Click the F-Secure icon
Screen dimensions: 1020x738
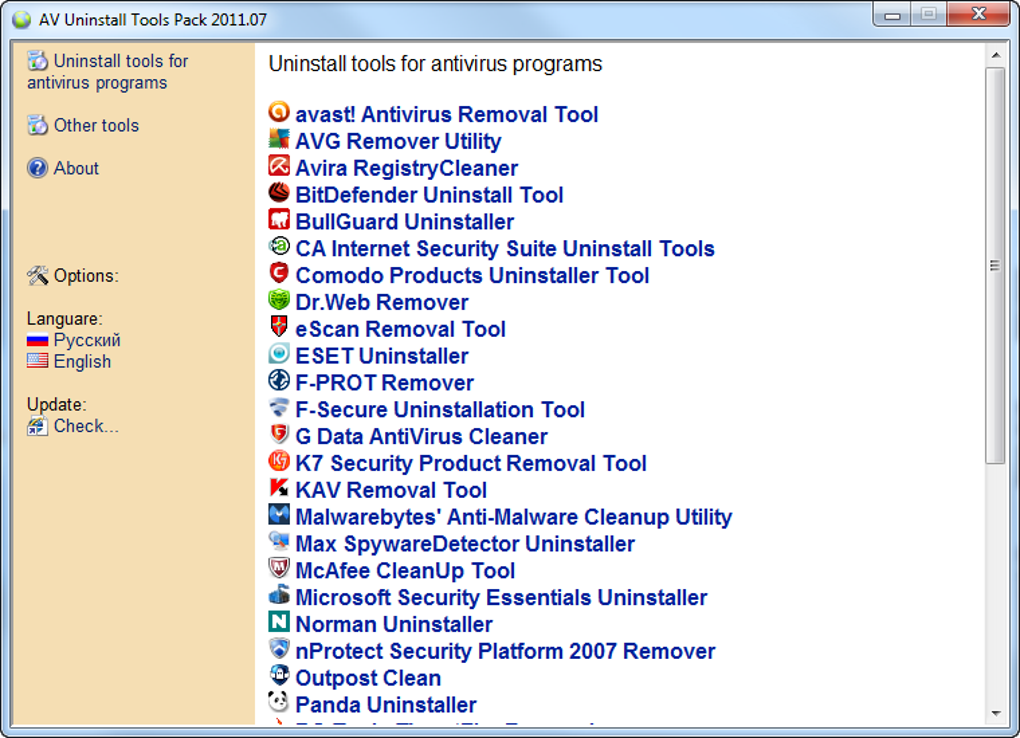279,407
